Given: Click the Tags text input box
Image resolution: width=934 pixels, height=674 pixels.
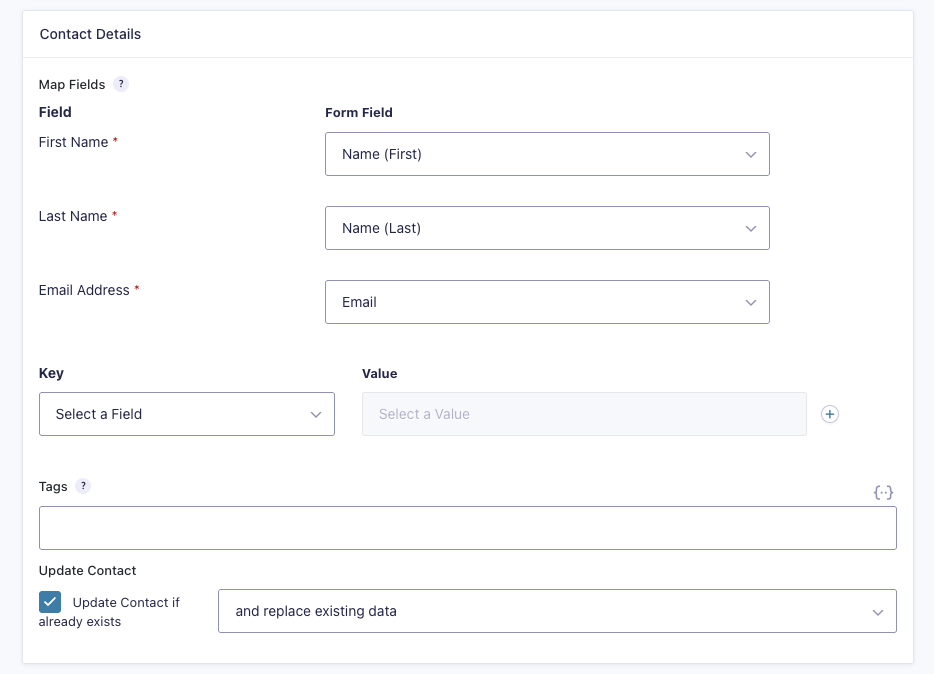Looking at the screenshot, I should coord(468,528).
